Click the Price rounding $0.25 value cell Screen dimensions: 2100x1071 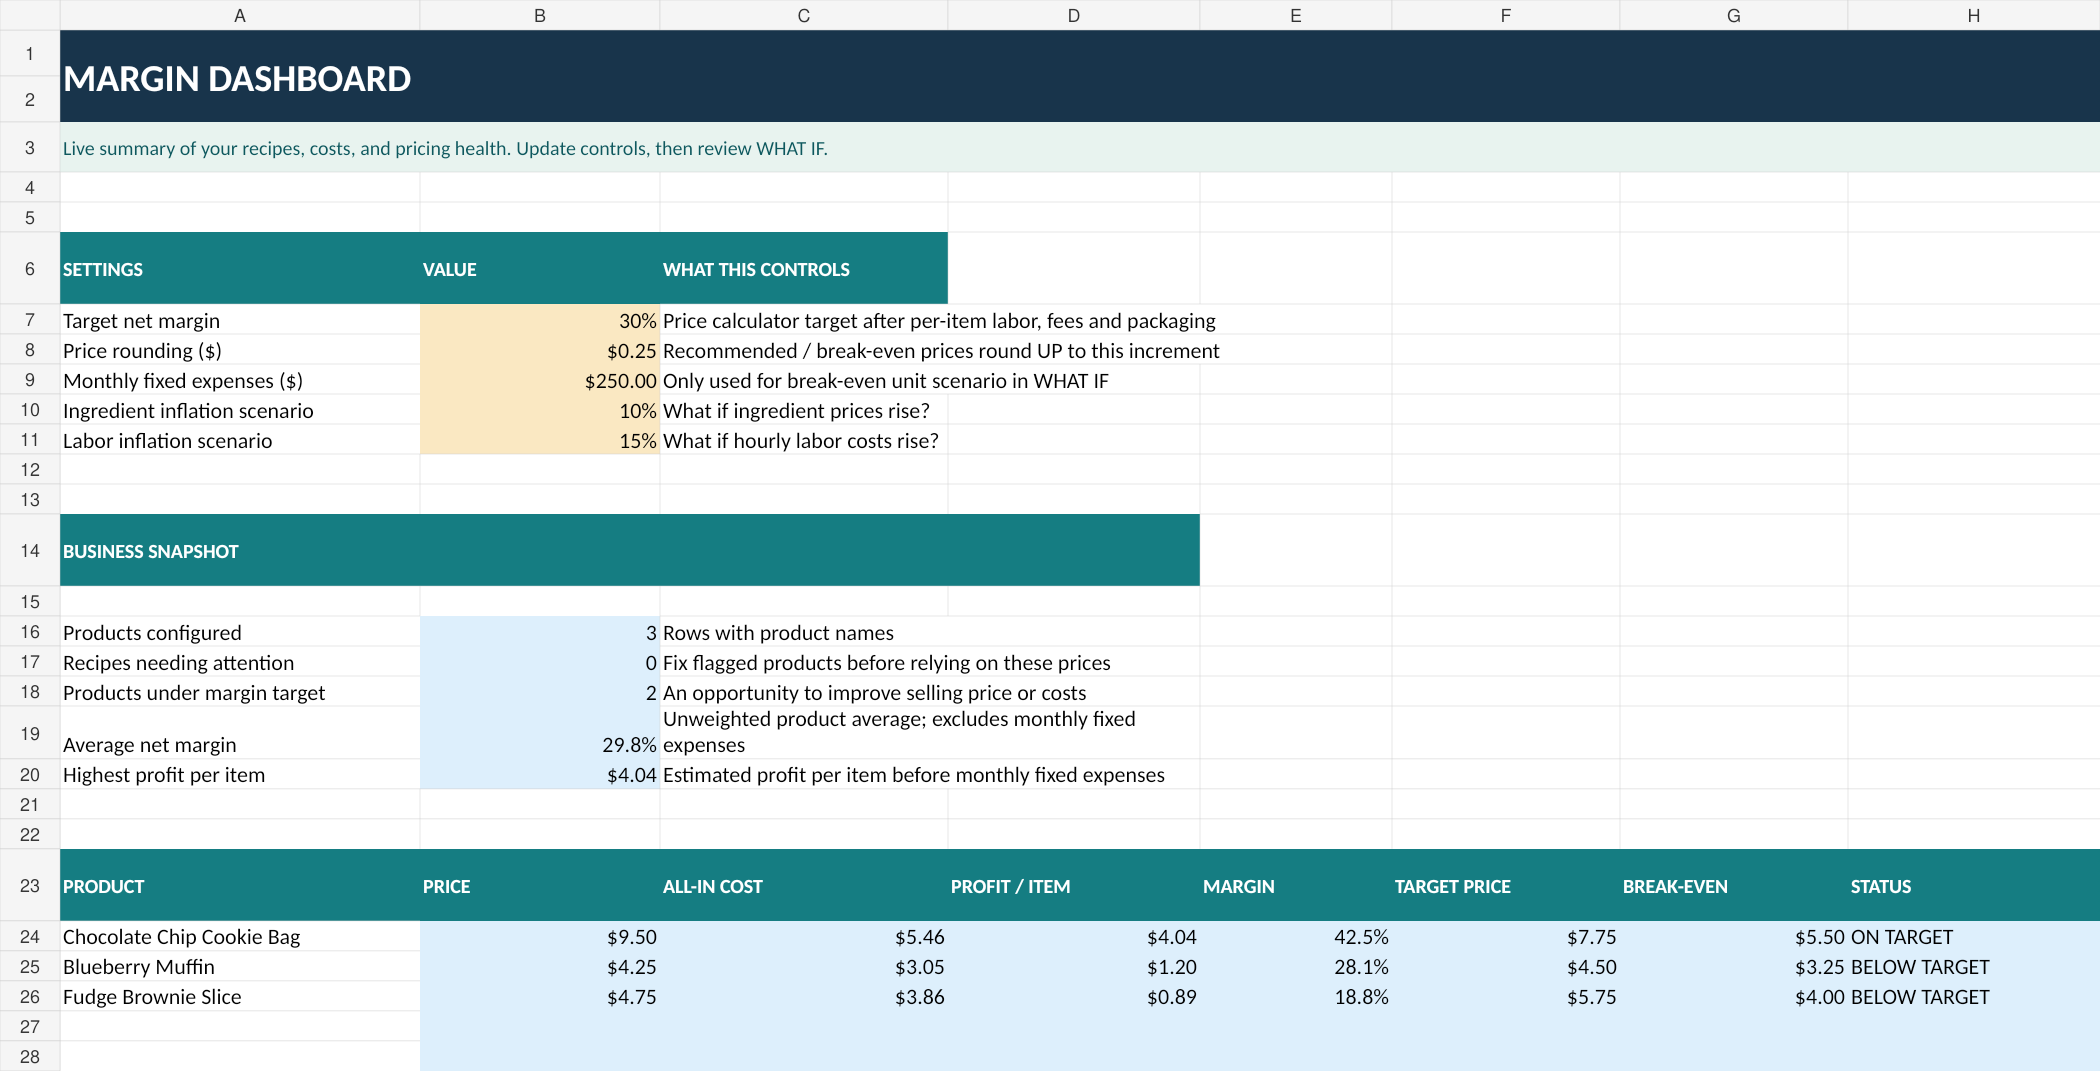[540, 350]
